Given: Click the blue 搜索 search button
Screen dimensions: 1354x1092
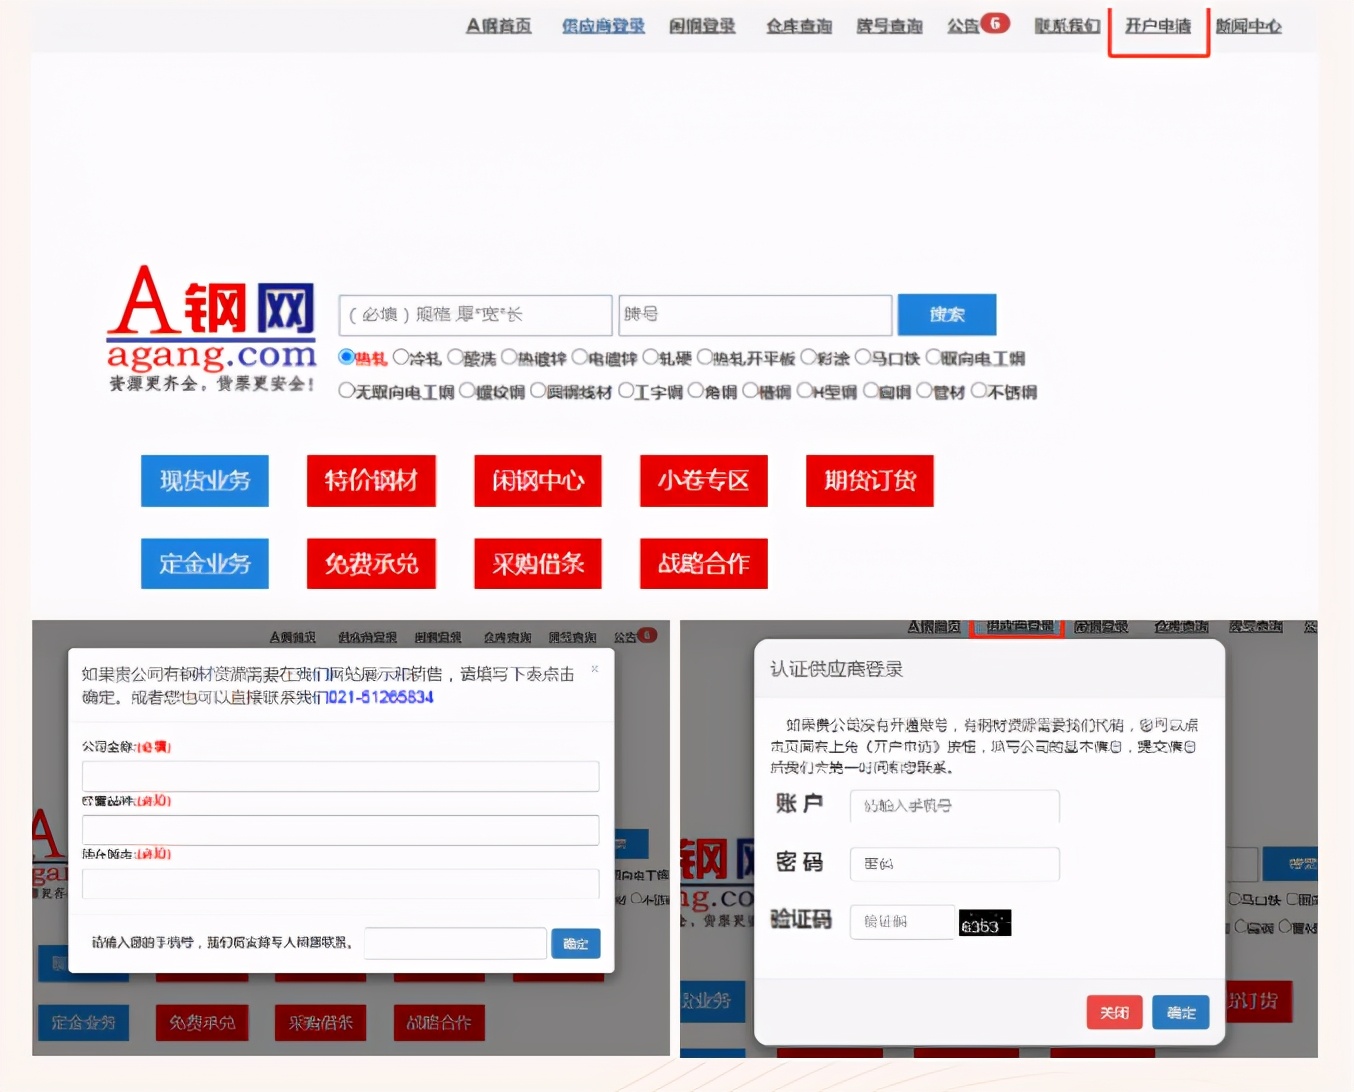Looking at the screenshot, I should tap(946, 314).
